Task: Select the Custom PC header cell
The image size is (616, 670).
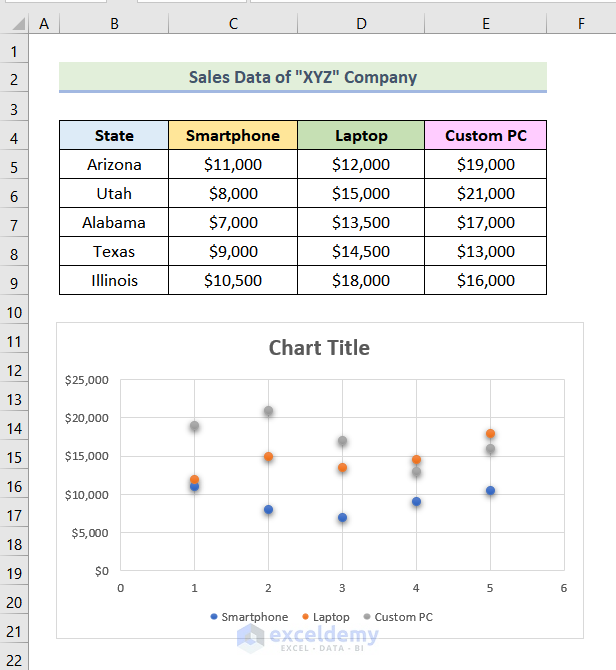Action: tap(485, 136)
